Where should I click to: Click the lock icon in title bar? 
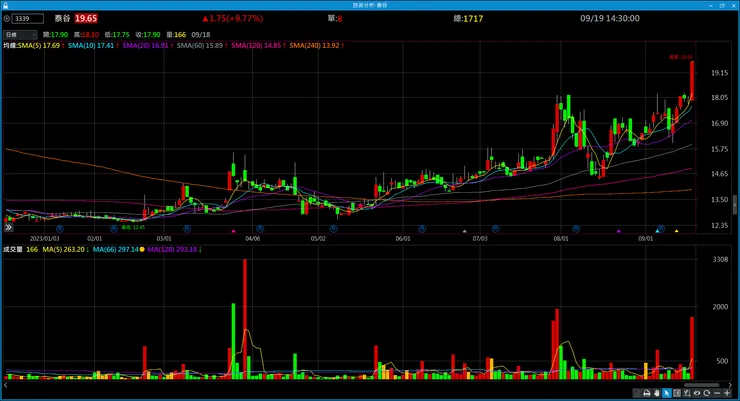coord(6,5)
